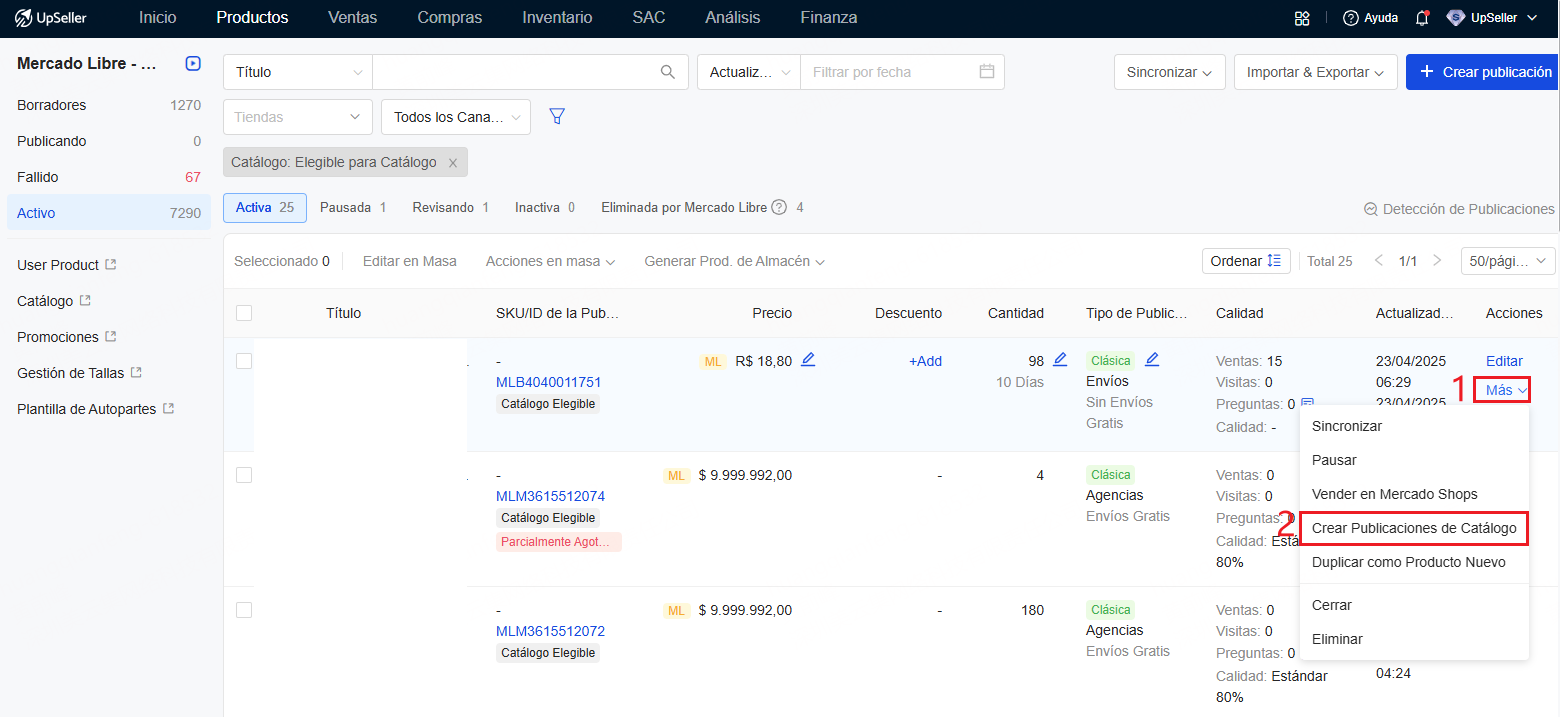Click the video tutorial icon beside Mercado Libre
Image resolution: width=1560 pixels, height=717 pixels.
coord(193,63)
